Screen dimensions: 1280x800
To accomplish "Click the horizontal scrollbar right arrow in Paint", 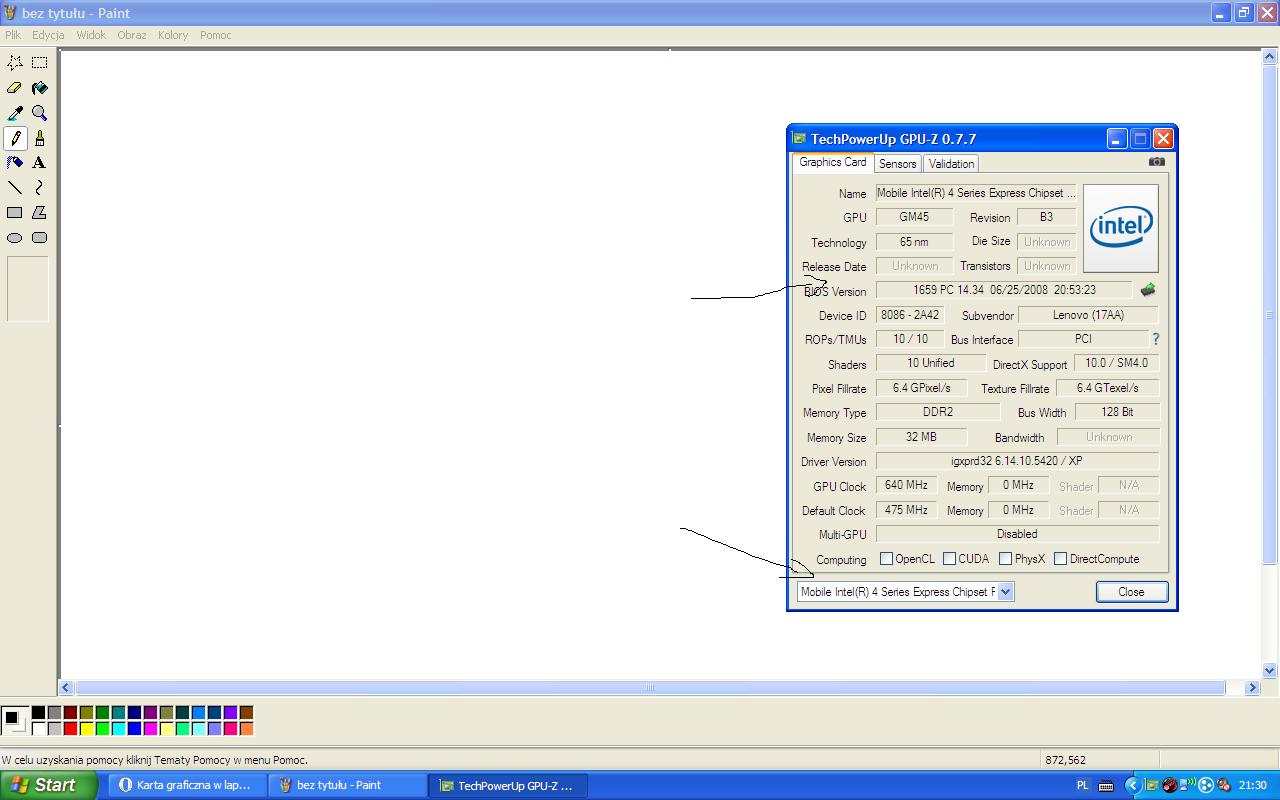I will click(1252, 688).
